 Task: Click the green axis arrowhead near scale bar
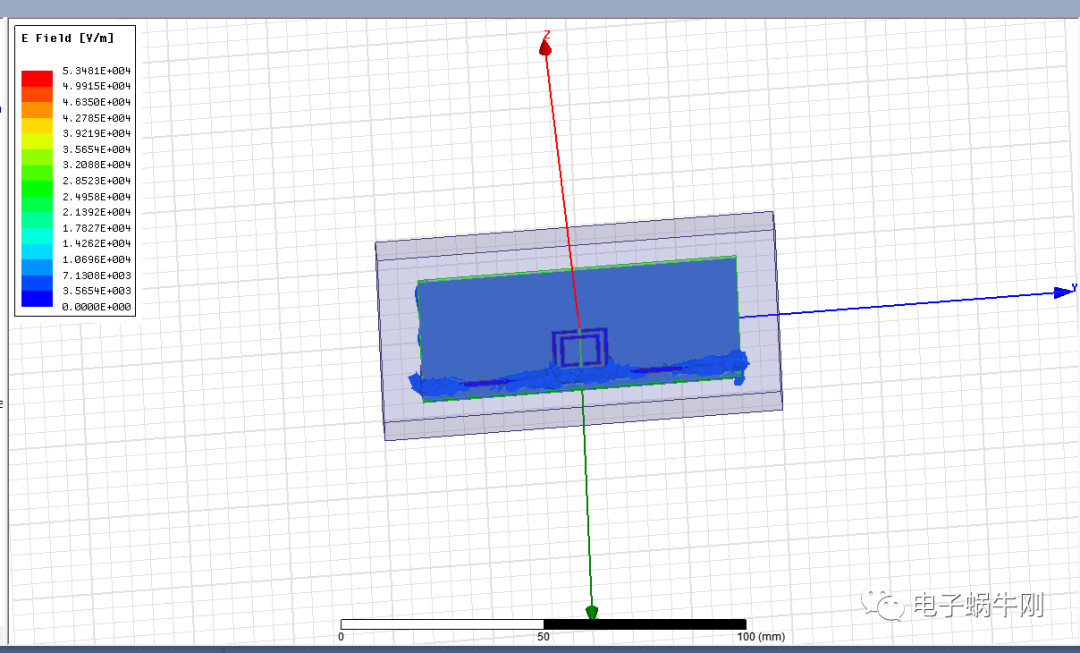592,611
